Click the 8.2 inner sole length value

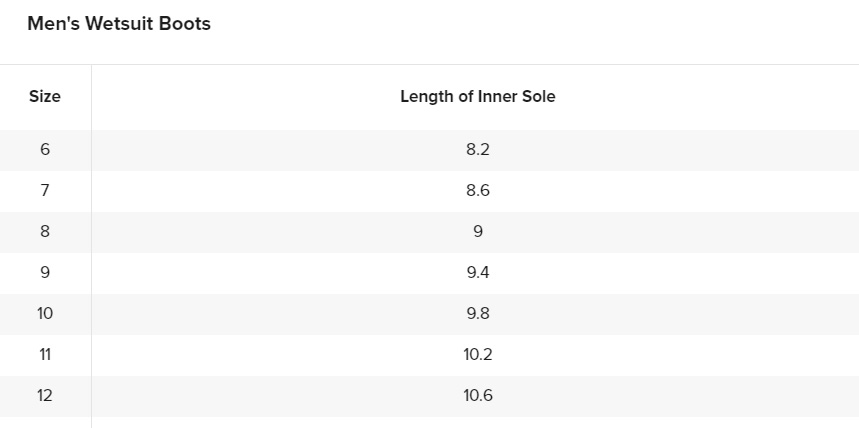(478, 150)
